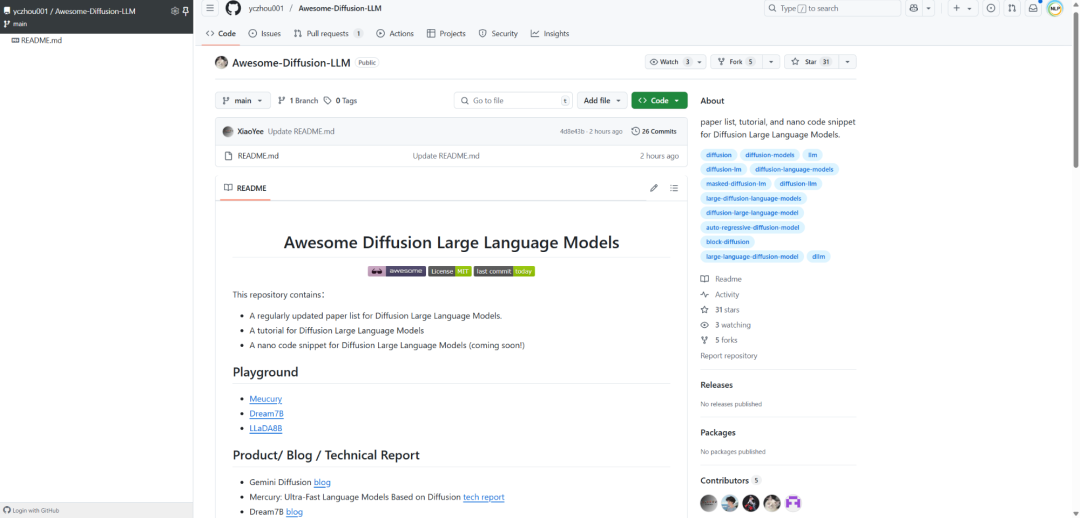1080x518 pixels.
Task: Select the README tab above content
Action: [245, 188]
